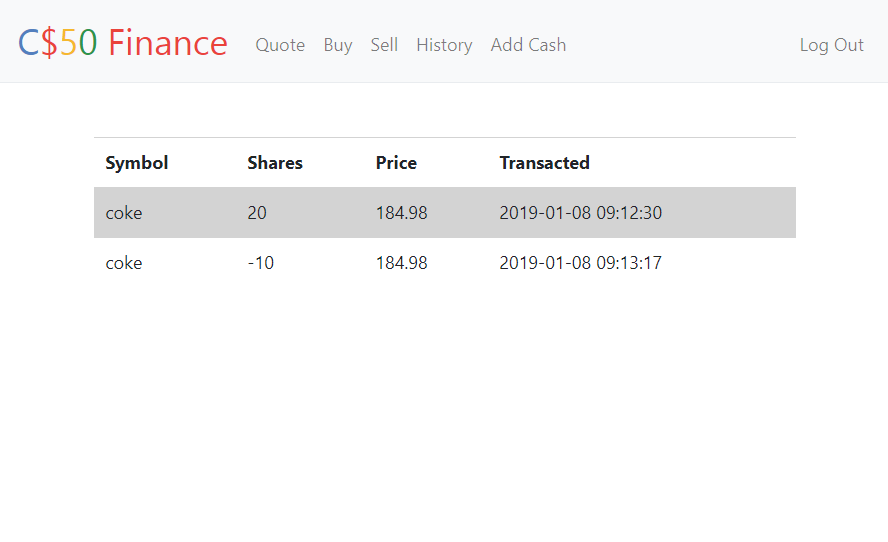The image size is (888, 542).
Task: Open the C$50 Finance home logo
Action: point(122,42)
